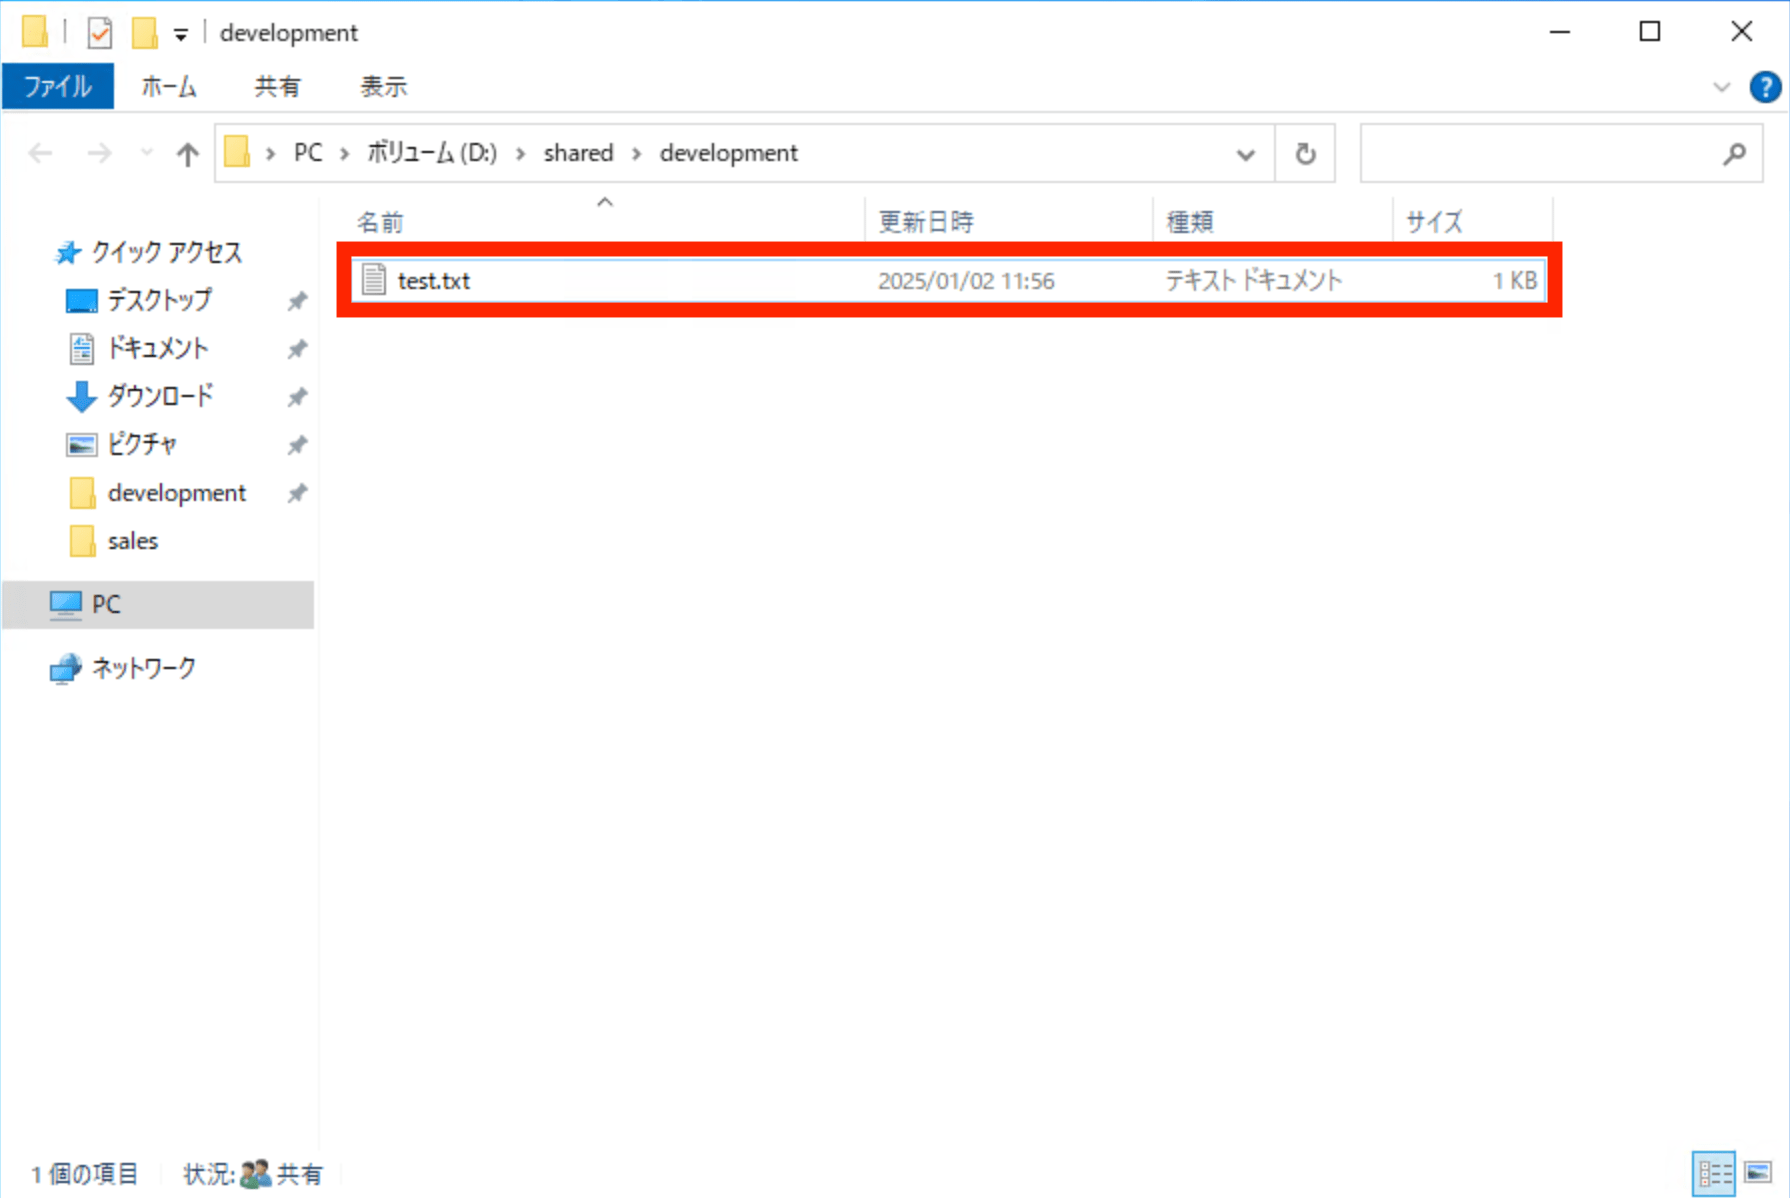Open the recent locations dropdown
The height and width of the screenshot is (1198, 1790).
point(147,153)
